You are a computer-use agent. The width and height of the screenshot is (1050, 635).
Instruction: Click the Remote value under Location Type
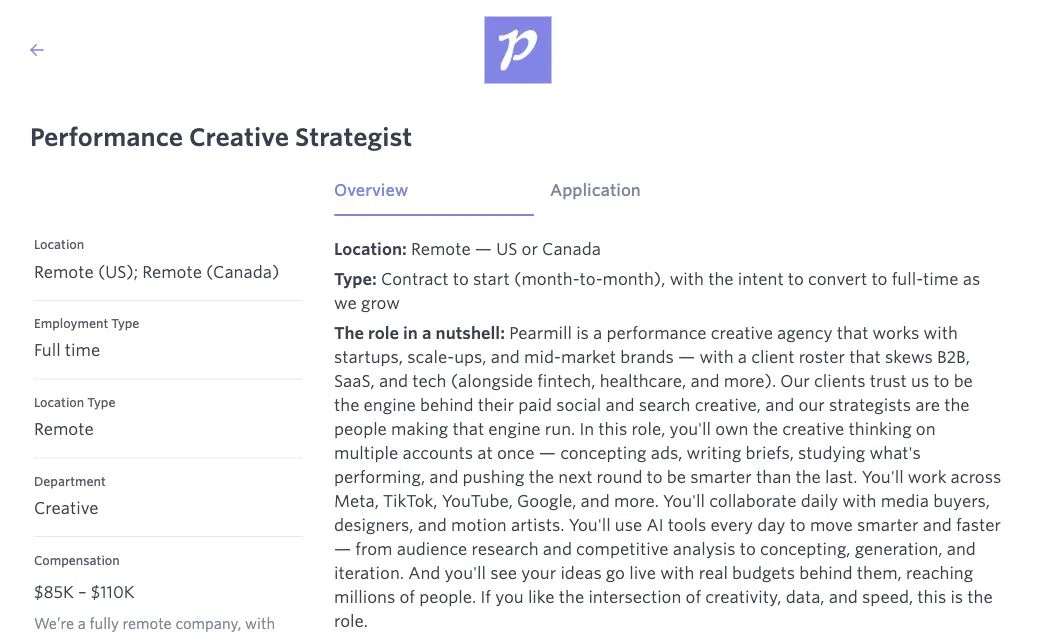tap(64, 429)
